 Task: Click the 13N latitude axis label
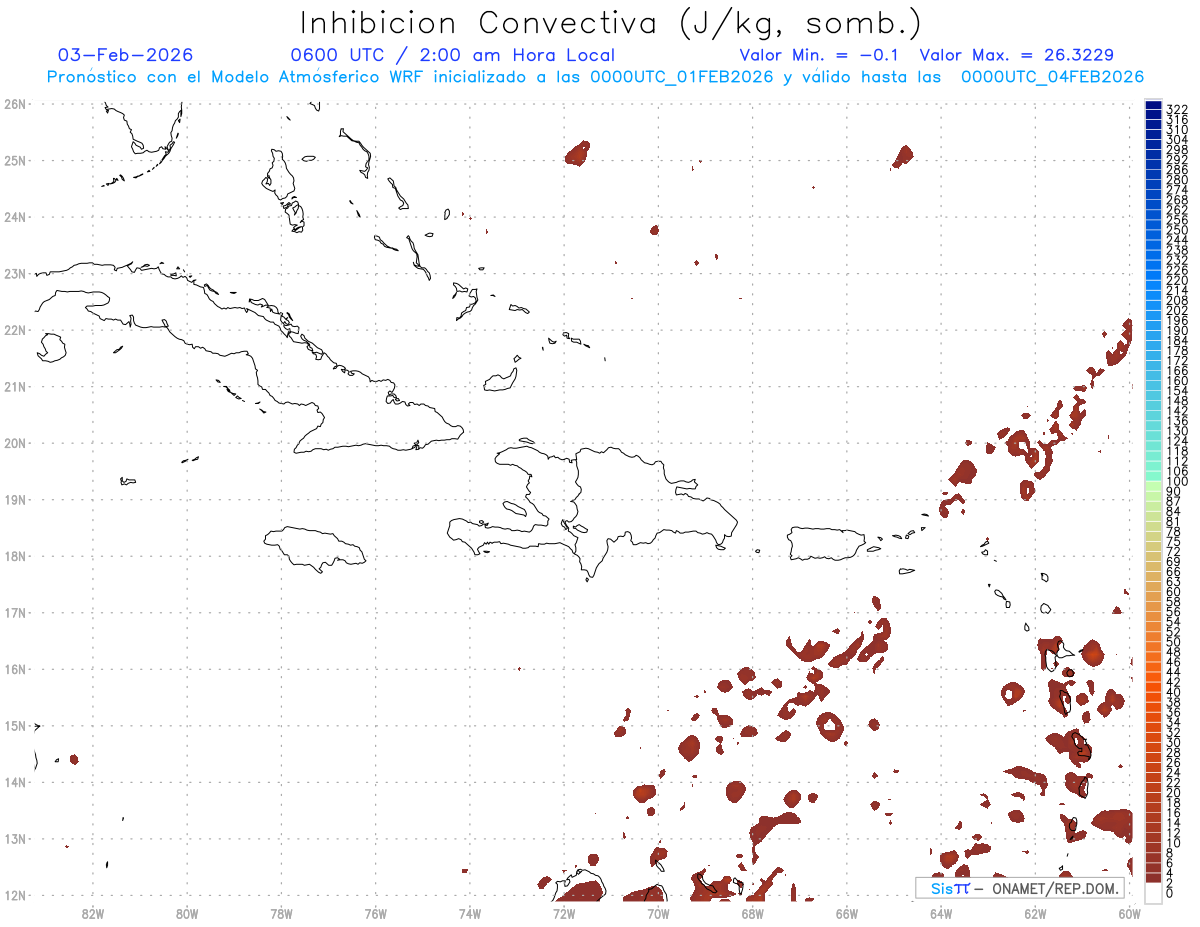tap(16, 838)
